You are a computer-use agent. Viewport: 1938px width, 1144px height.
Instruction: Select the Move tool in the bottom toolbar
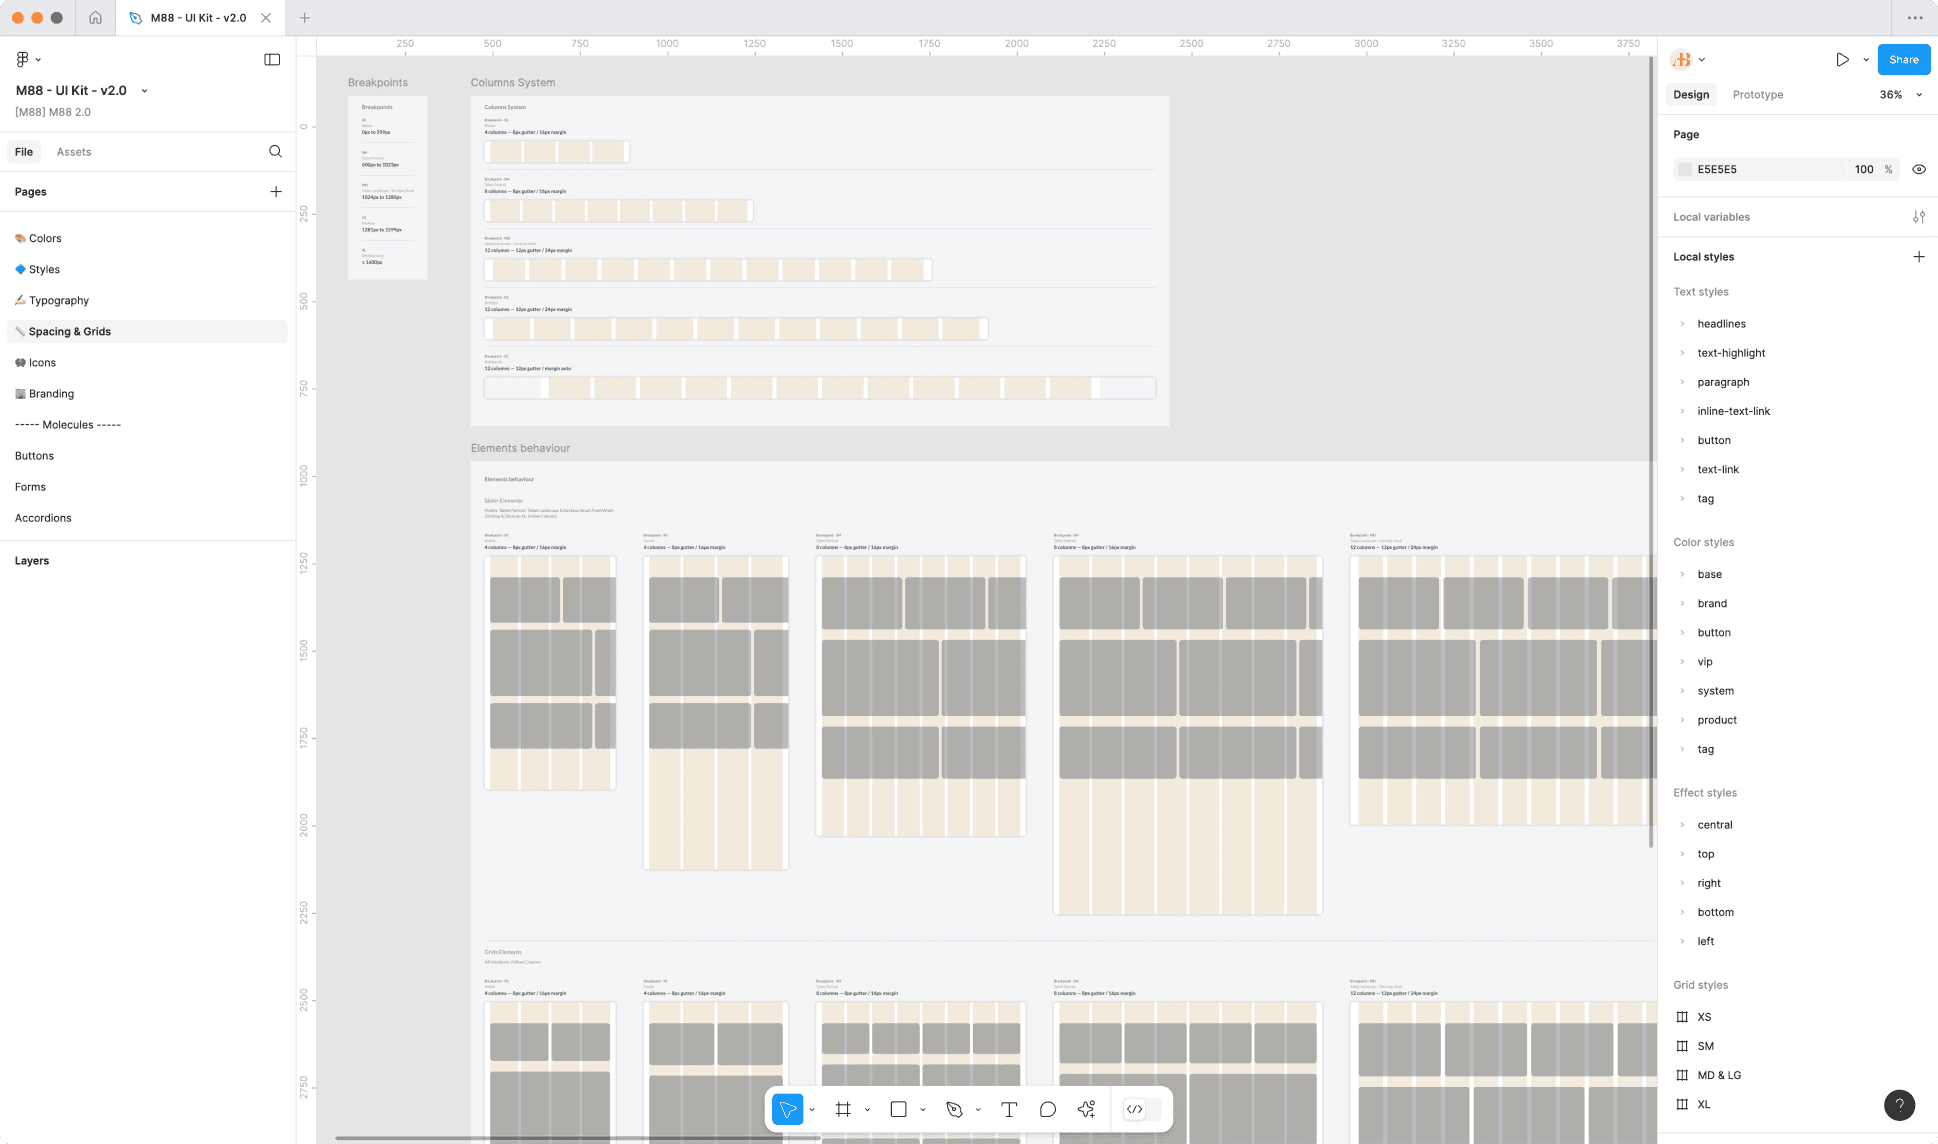pos(789,1109)
